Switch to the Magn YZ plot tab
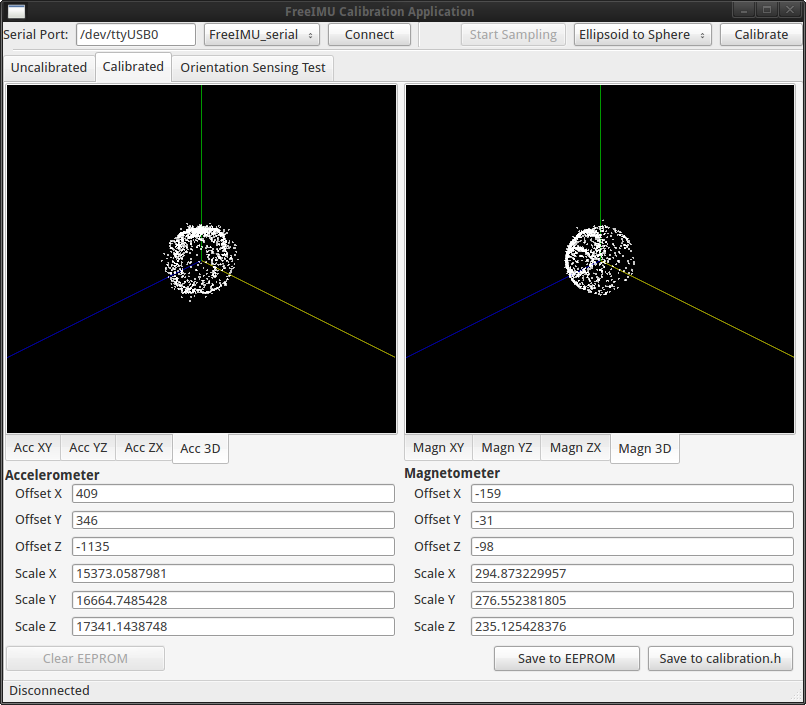 coord(507,448)
